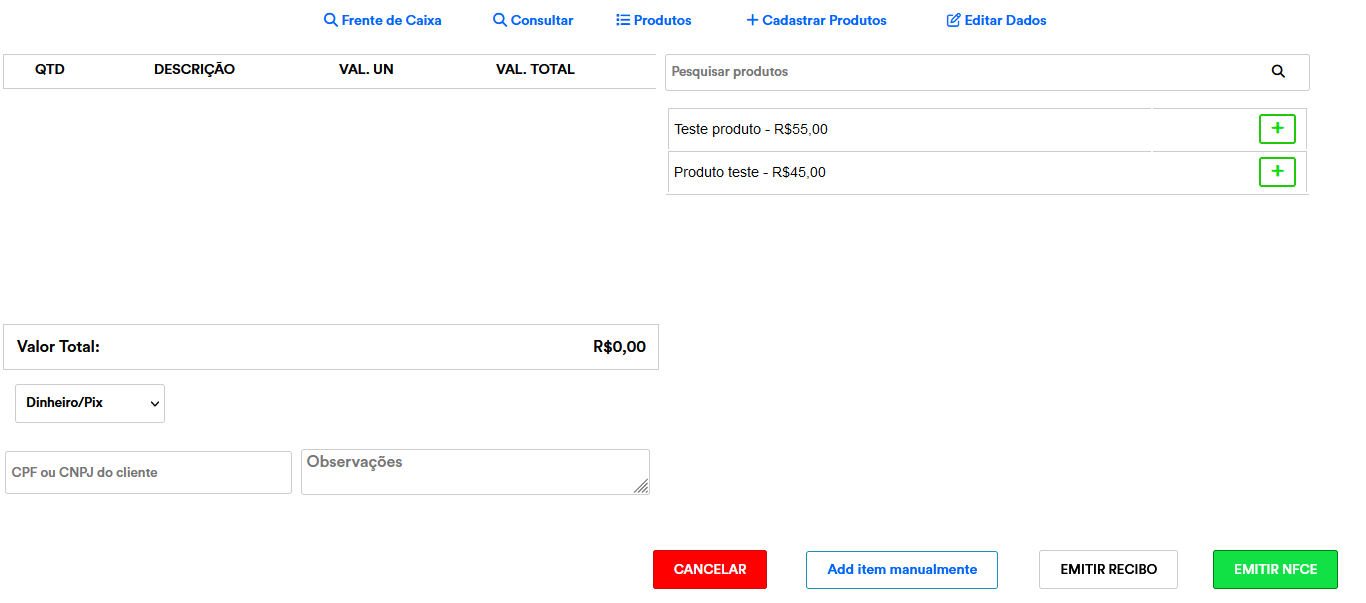Click the magnifier icon in product search
Viewport: 1366px width, 603px height.
tap(1277, 72)
